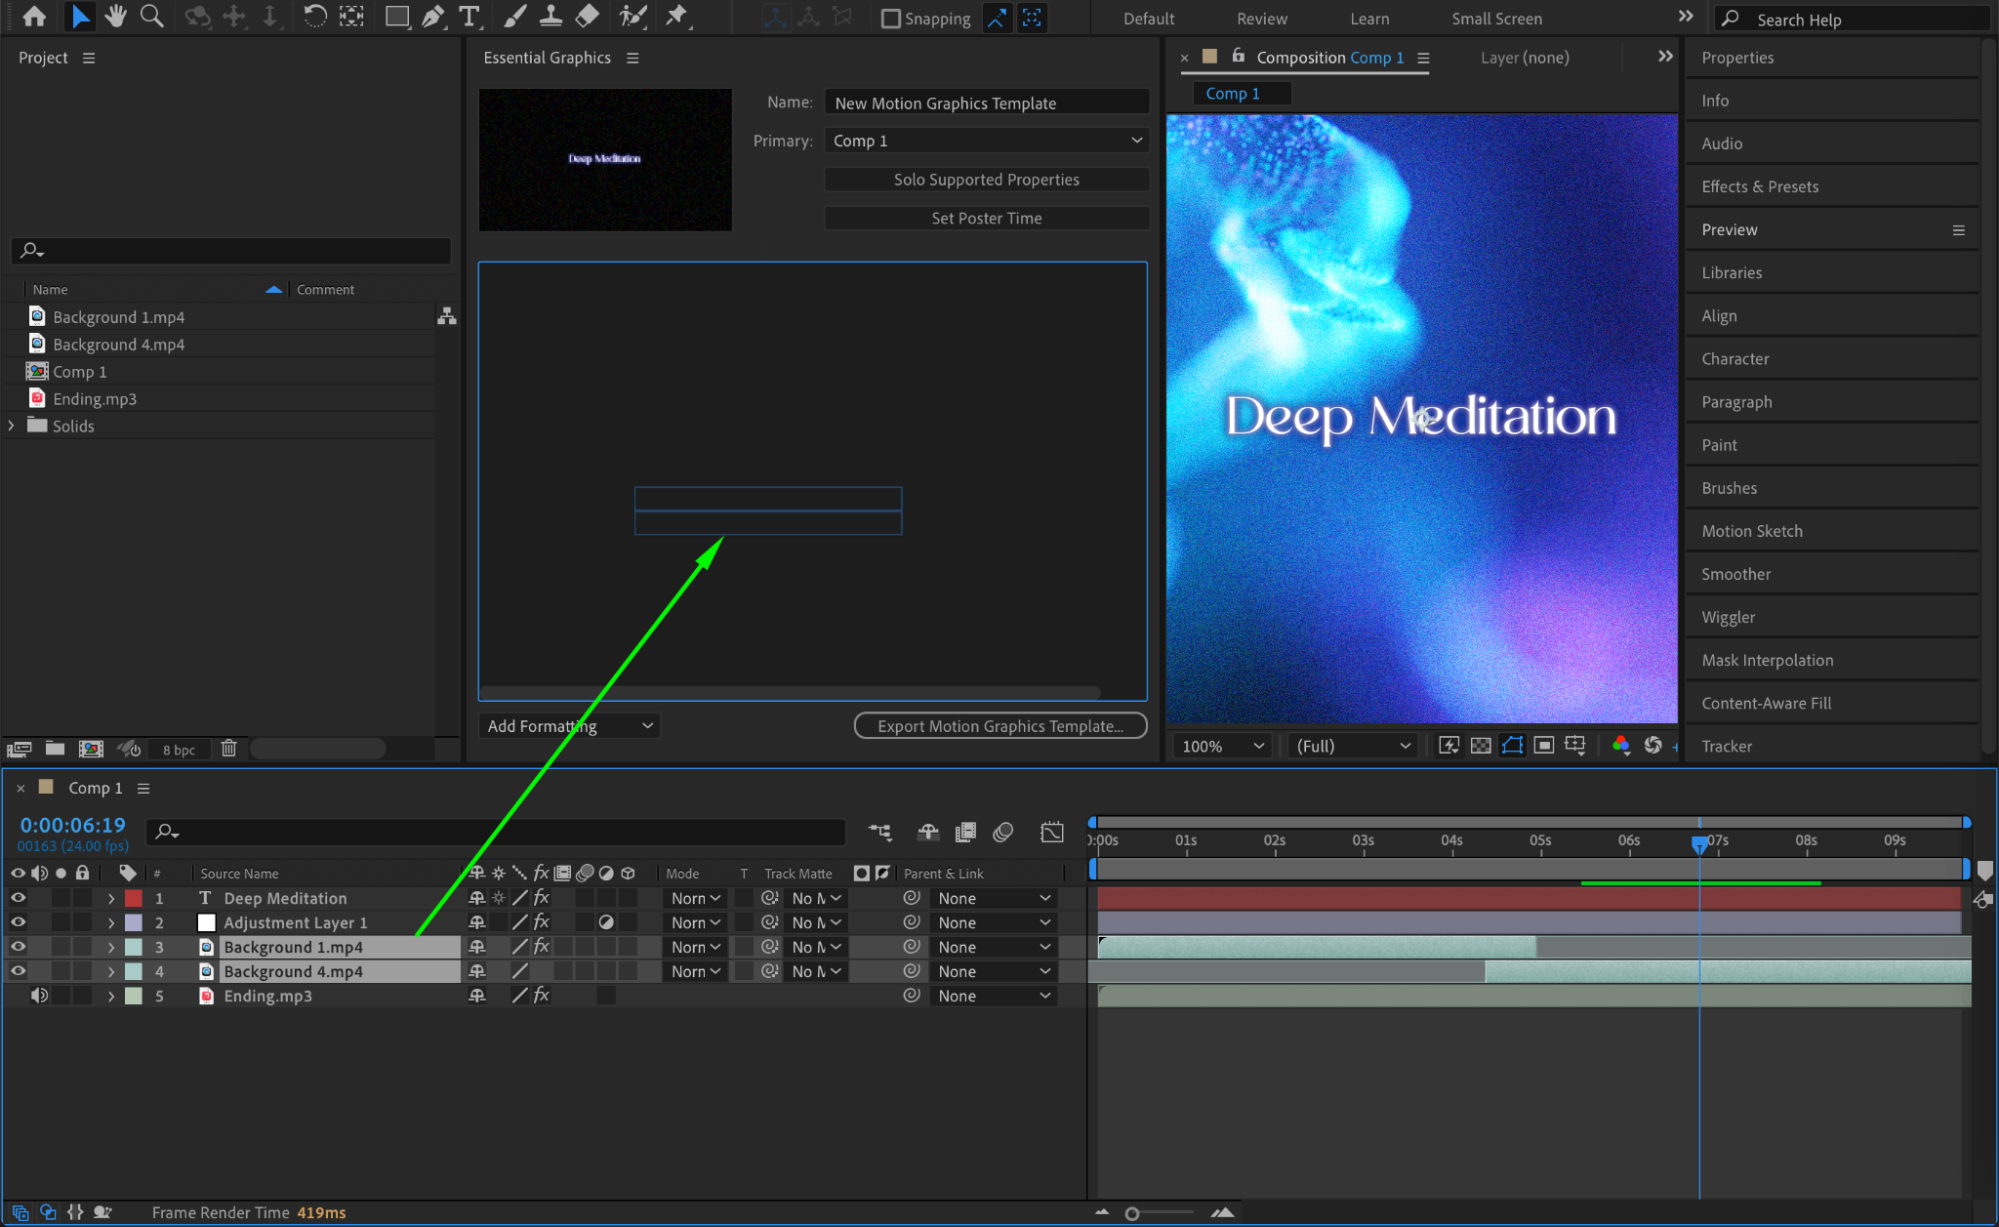The width and height of the screenshot is (1999, 1227).
Task: Switch to the Review workspace
Action: (1261, 18)
